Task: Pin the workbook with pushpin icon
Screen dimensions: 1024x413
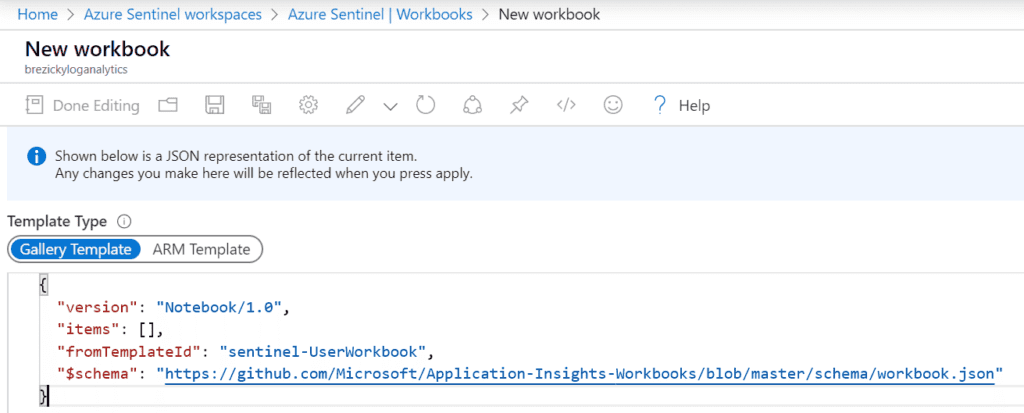Action: [x=519, y=105]
